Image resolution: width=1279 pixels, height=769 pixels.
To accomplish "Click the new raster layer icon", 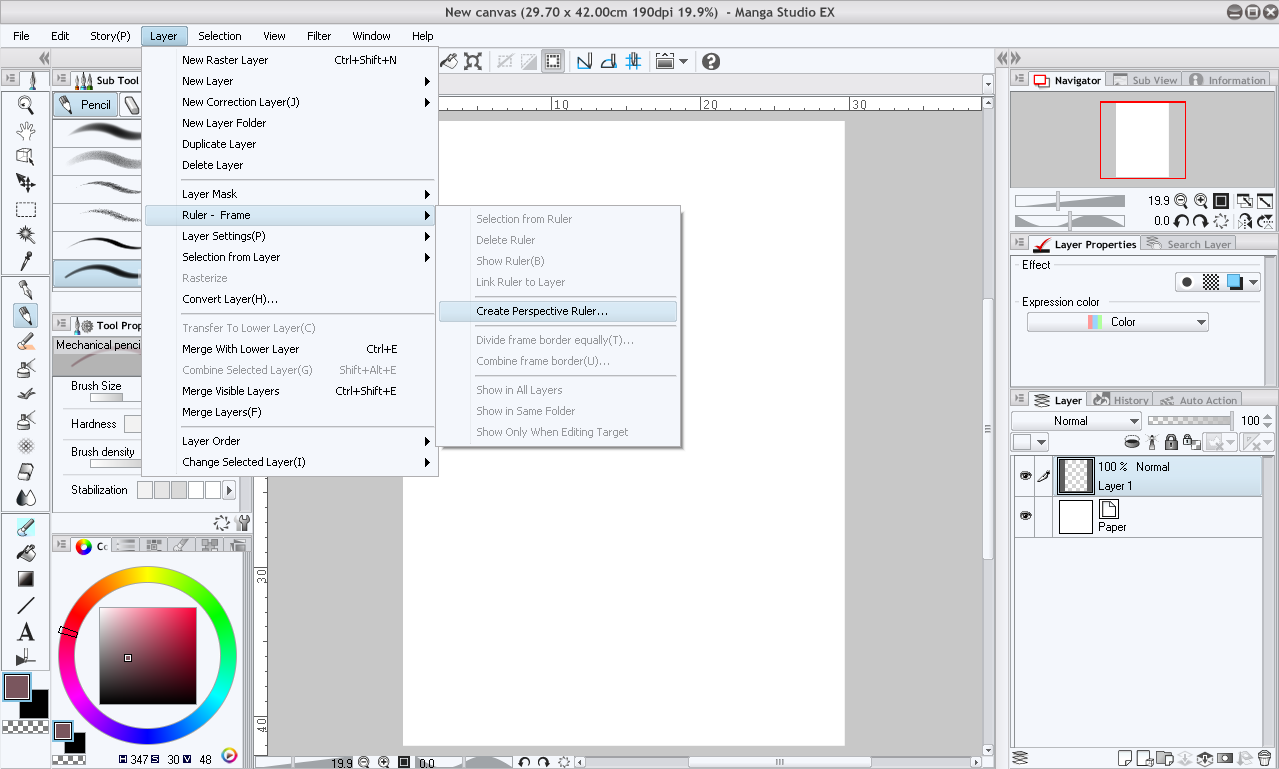I will tap(1126, 758).
